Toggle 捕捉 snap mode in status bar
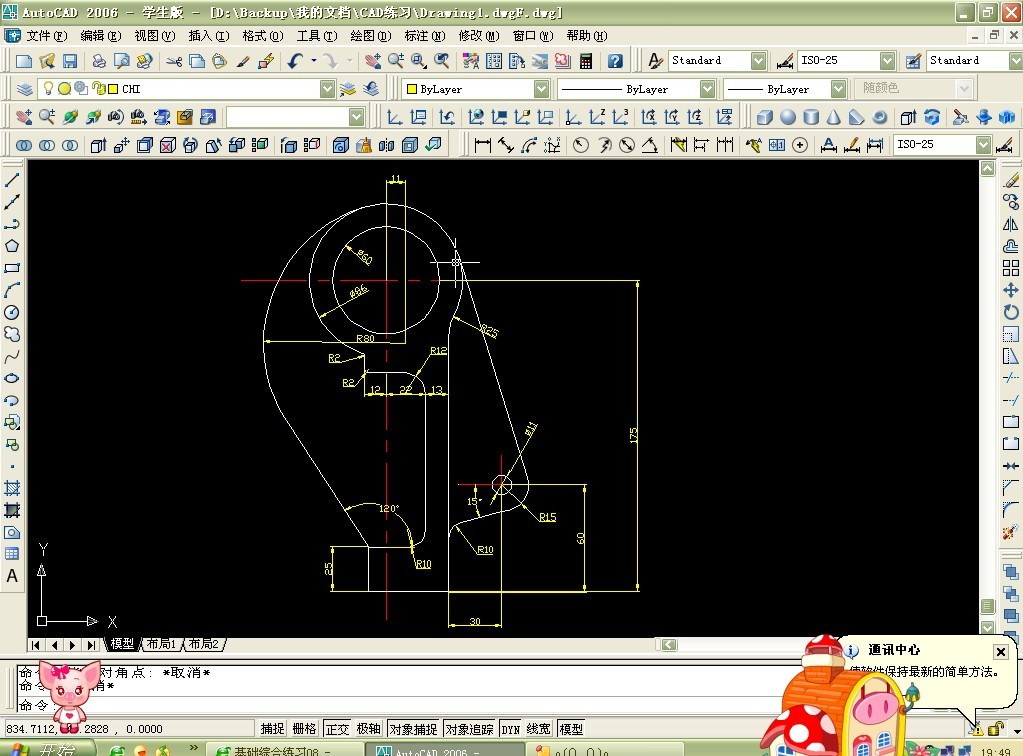 pos(273,729)
